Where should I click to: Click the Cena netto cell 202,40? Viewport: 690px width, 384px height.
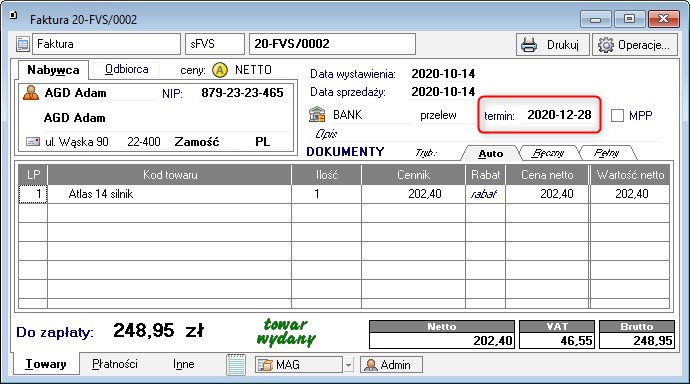pyautogui.click(x=547, y=194)
